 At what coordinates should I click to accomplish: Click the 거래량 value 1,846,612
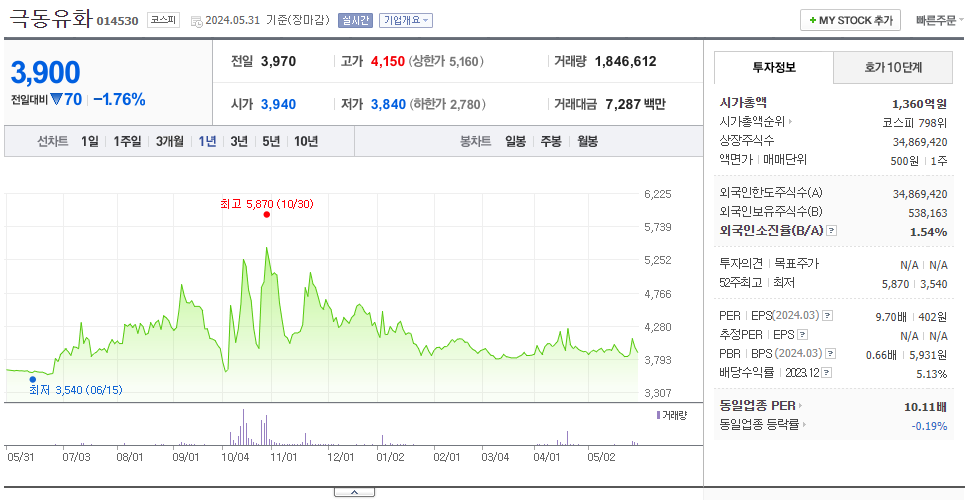click(x=626, y=62)
